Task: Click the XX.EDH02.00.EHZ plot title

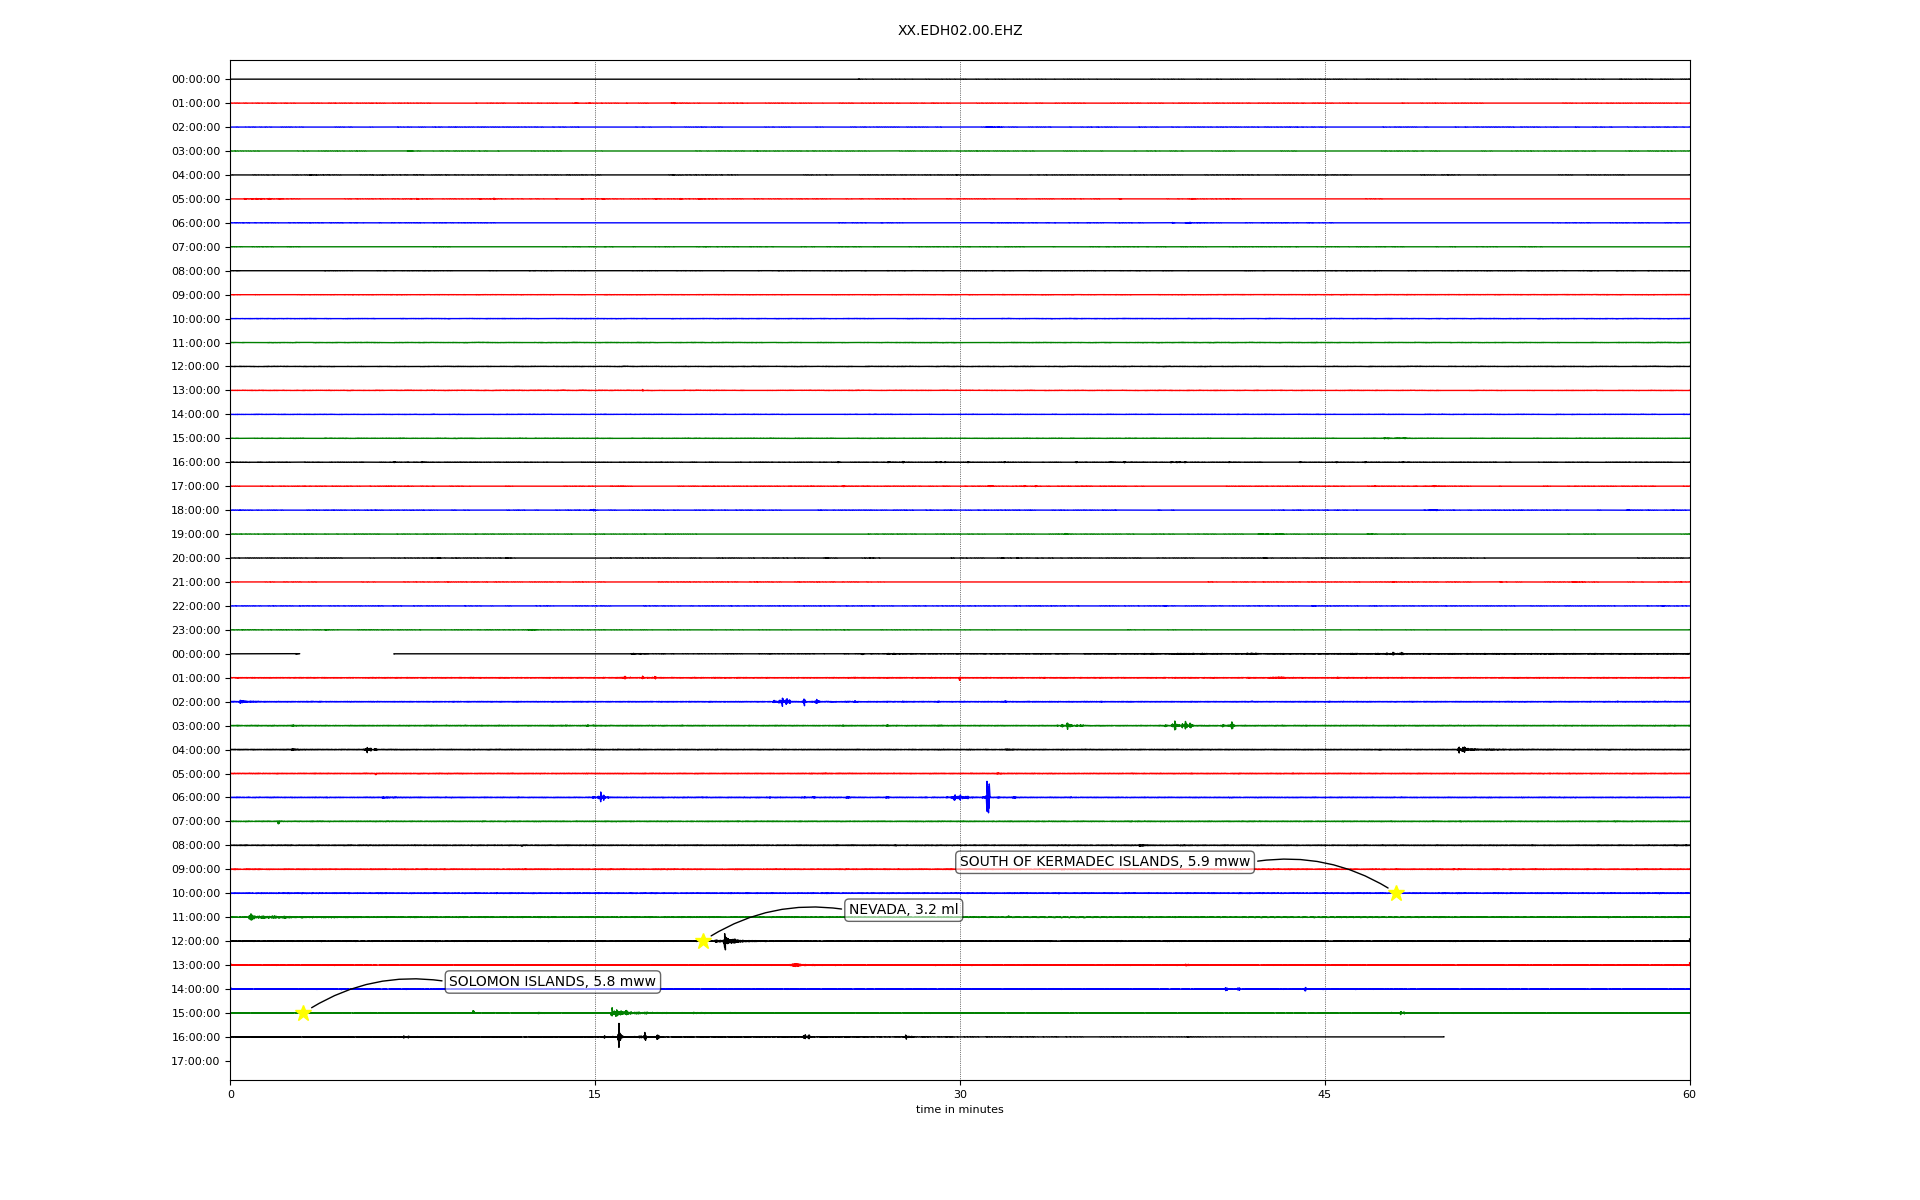Action: (x=960, y=31)
